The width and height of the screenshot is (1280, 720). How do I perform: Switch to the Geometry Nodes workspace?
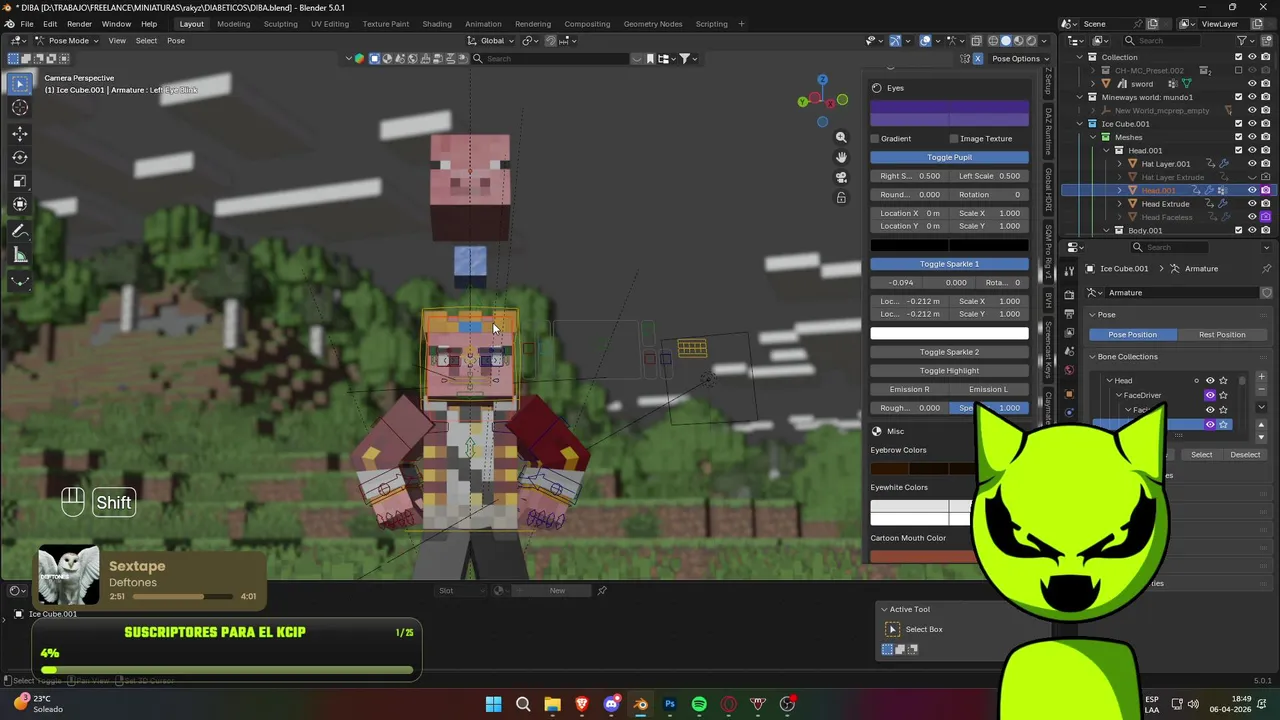coord(653,24)
